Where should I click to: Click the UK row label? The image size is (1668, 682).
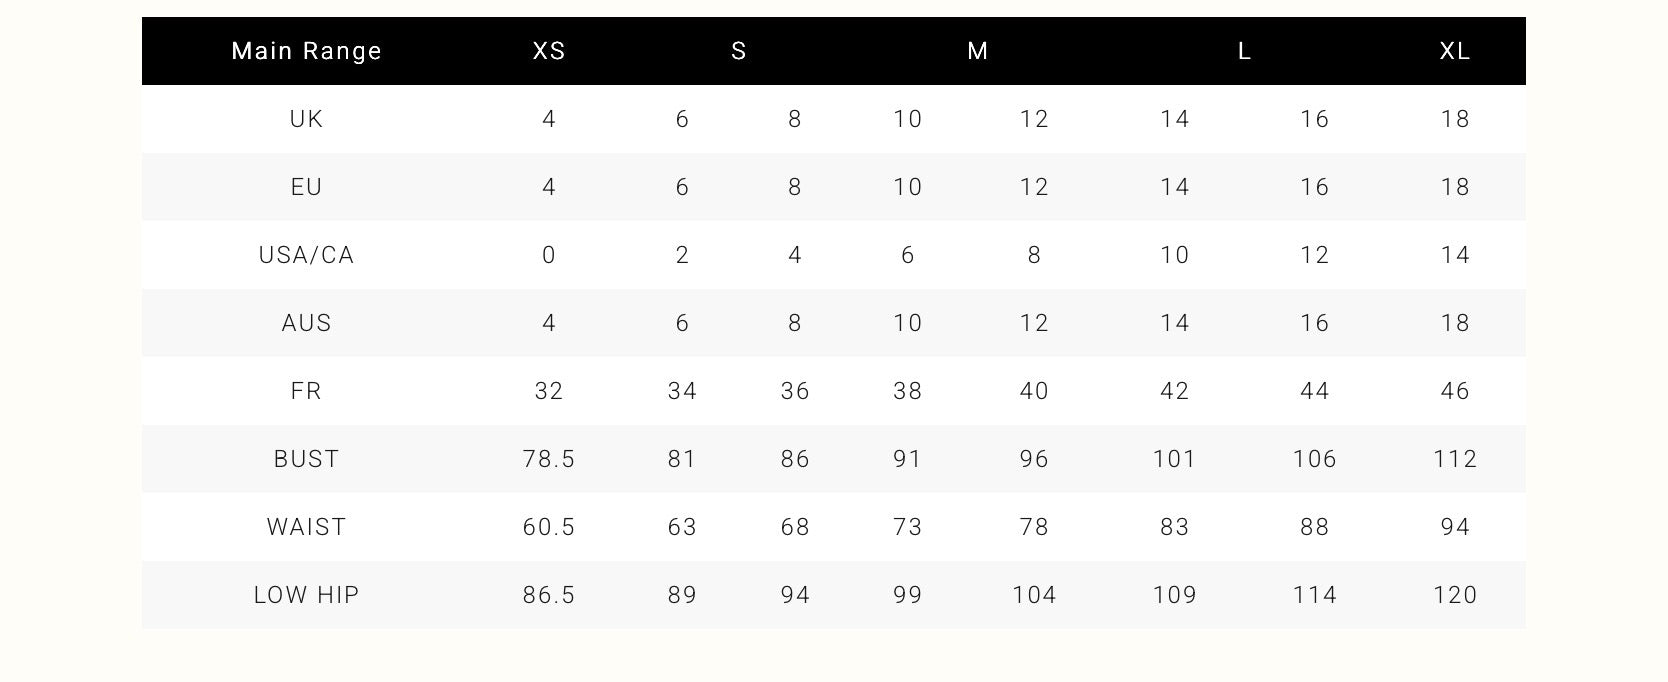point(306,119)
